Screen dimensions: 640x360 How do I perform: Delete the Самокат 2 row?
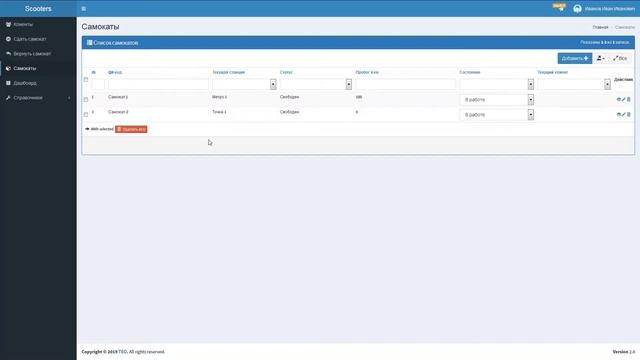tap(629, 115)
